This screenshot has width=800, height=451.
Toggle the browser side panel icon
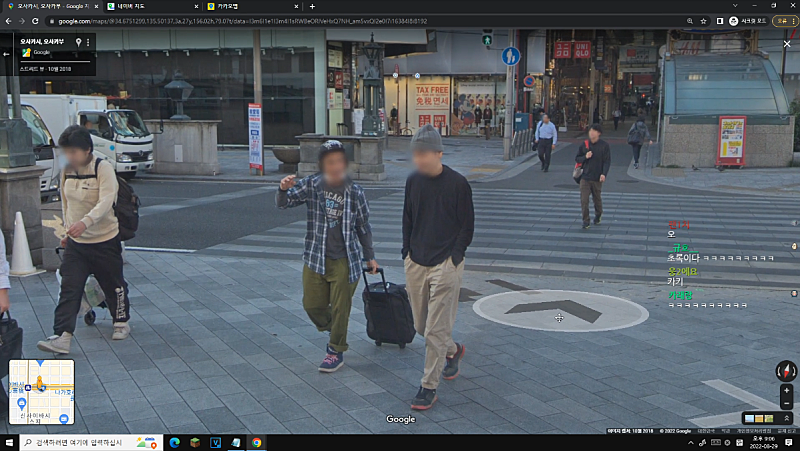pyautogui.click(x=719, y=21)
